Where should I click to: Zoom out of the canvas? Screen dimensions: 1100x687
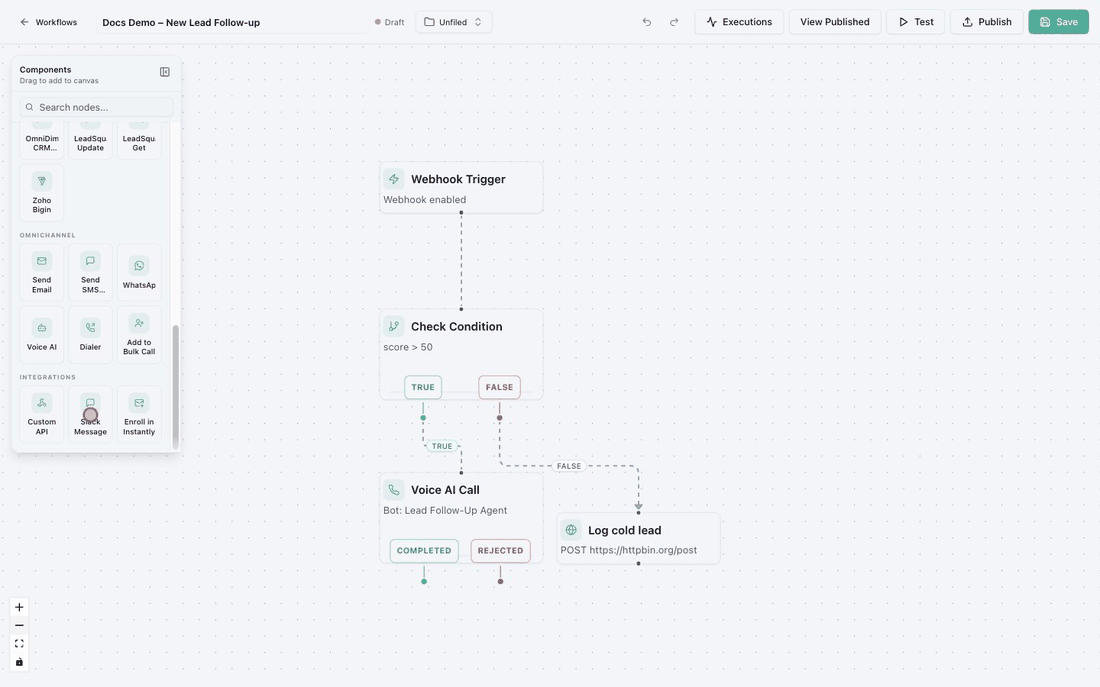(19, 625)
